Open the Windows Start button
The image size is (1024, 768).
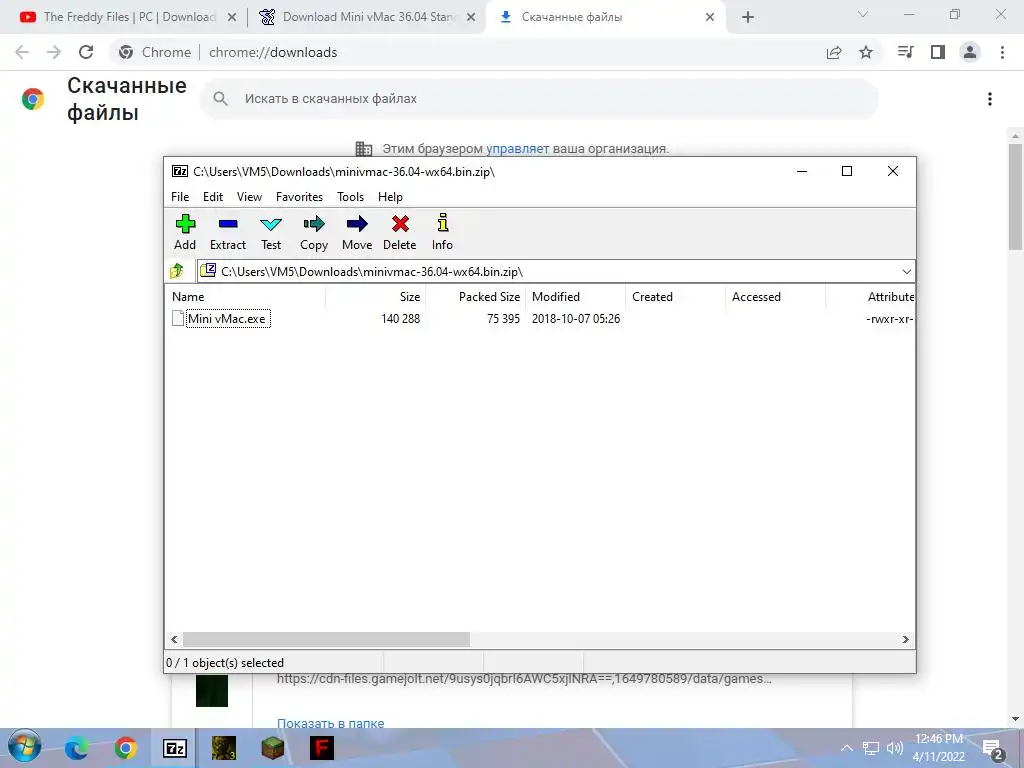25,746
